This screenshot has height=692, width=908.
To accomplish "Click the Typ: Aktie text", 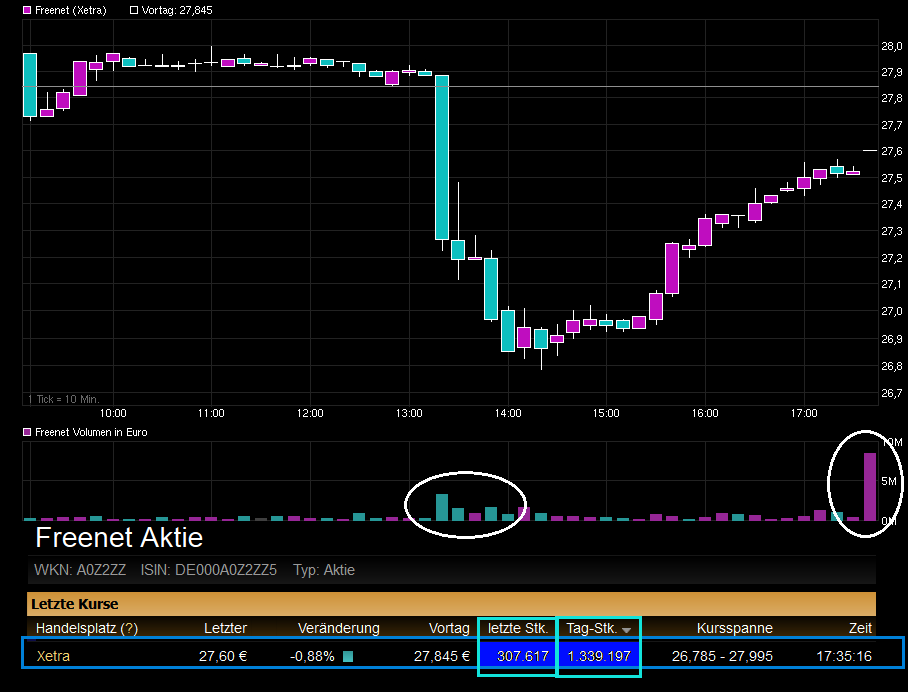I will point(324,570).
